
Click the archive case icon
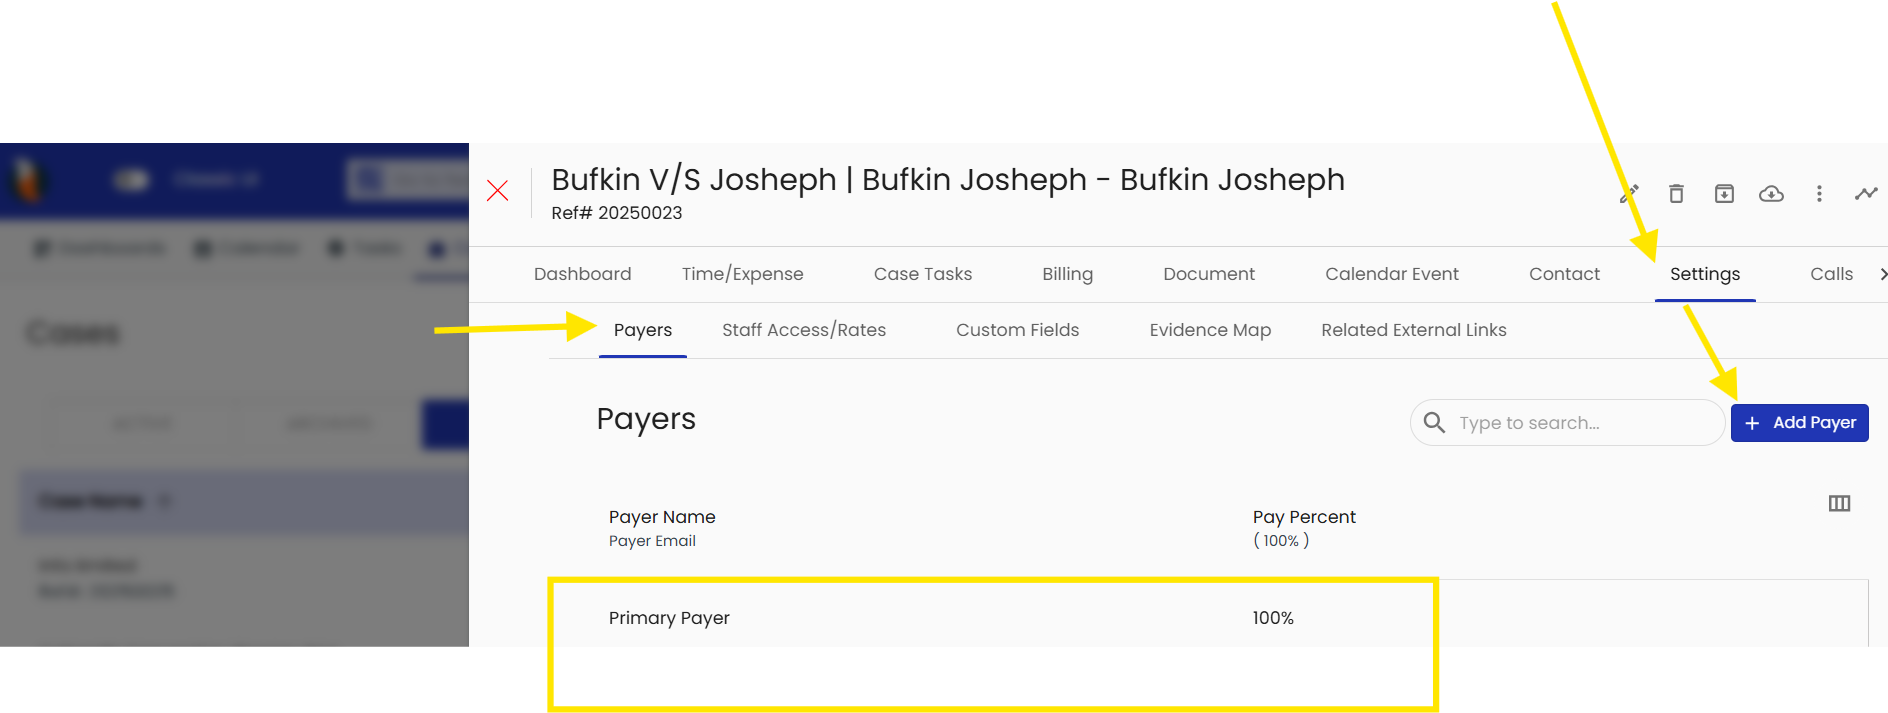[1724, 194]
